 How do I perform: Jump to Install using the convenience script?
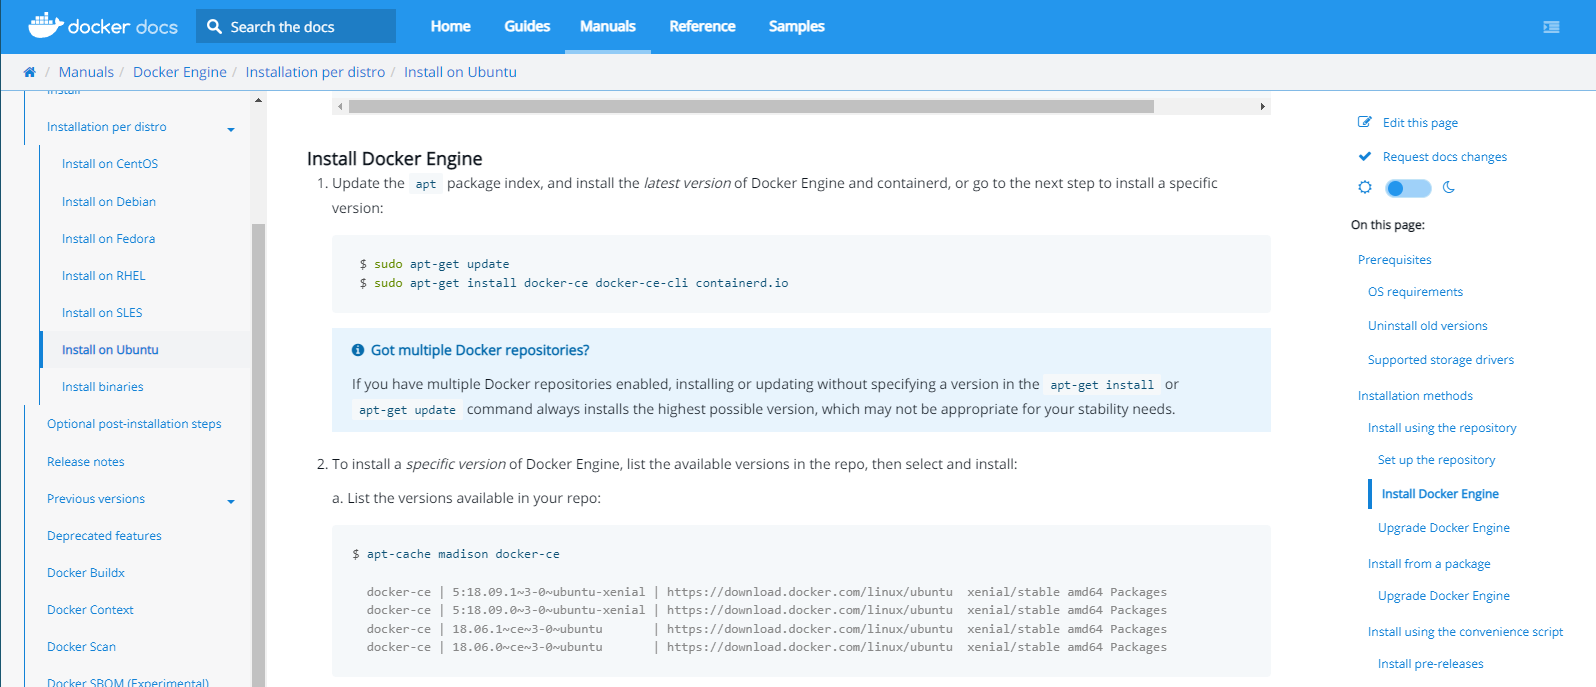click(x=1465, y=632)
